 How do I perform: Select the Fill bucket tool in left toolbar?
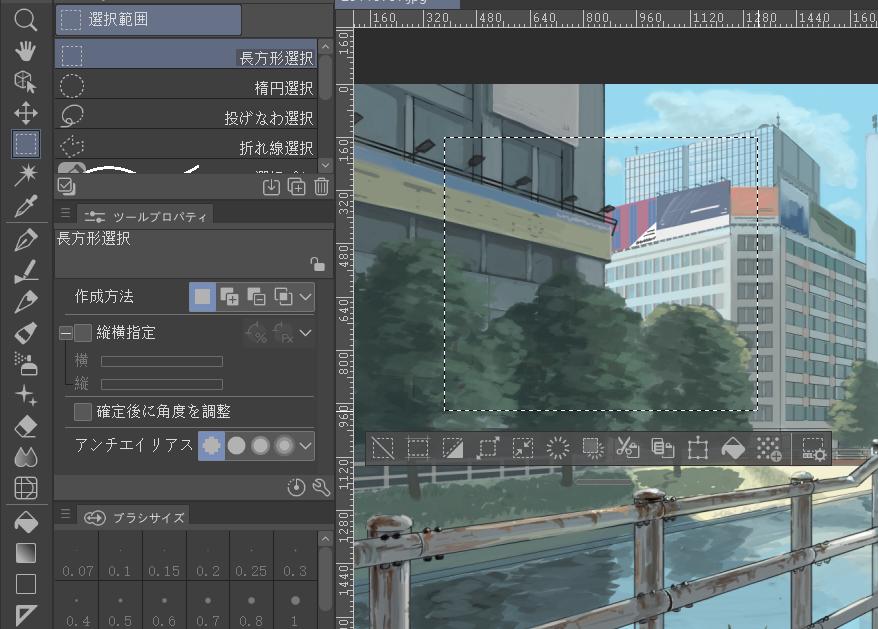coord(26,522)
